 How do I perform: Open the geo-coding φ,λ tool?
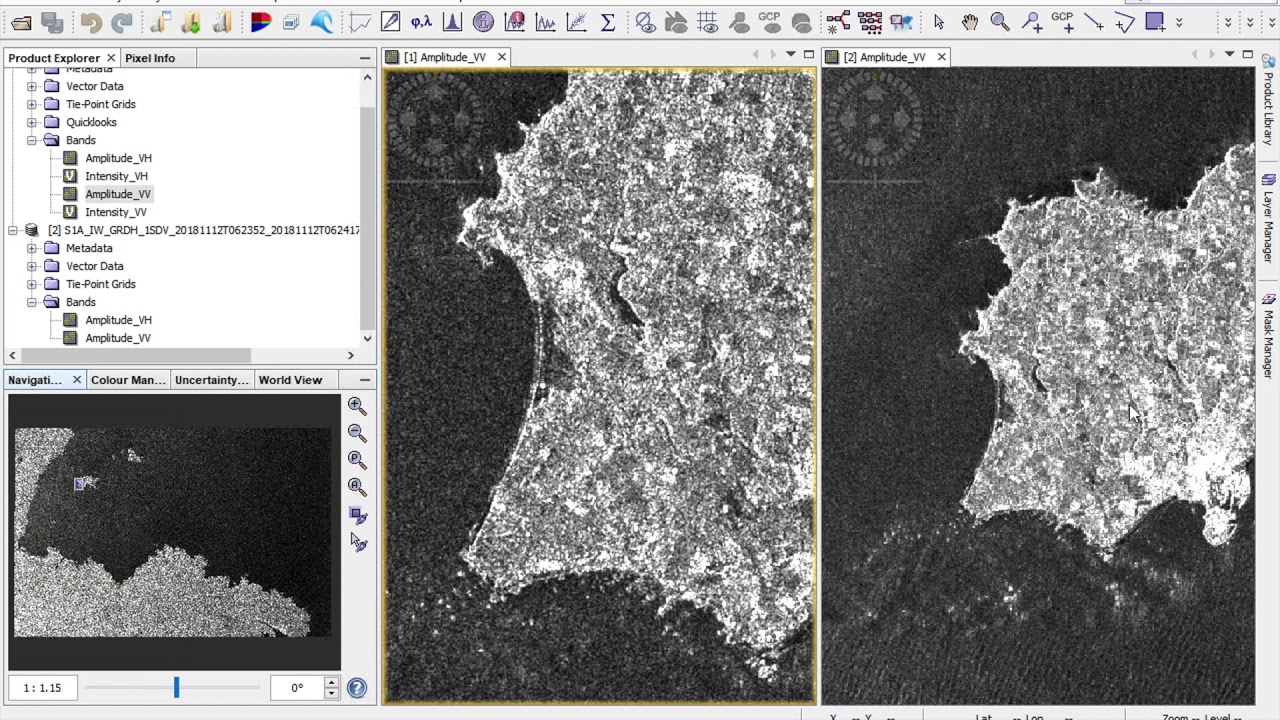(x=421, y=21)
